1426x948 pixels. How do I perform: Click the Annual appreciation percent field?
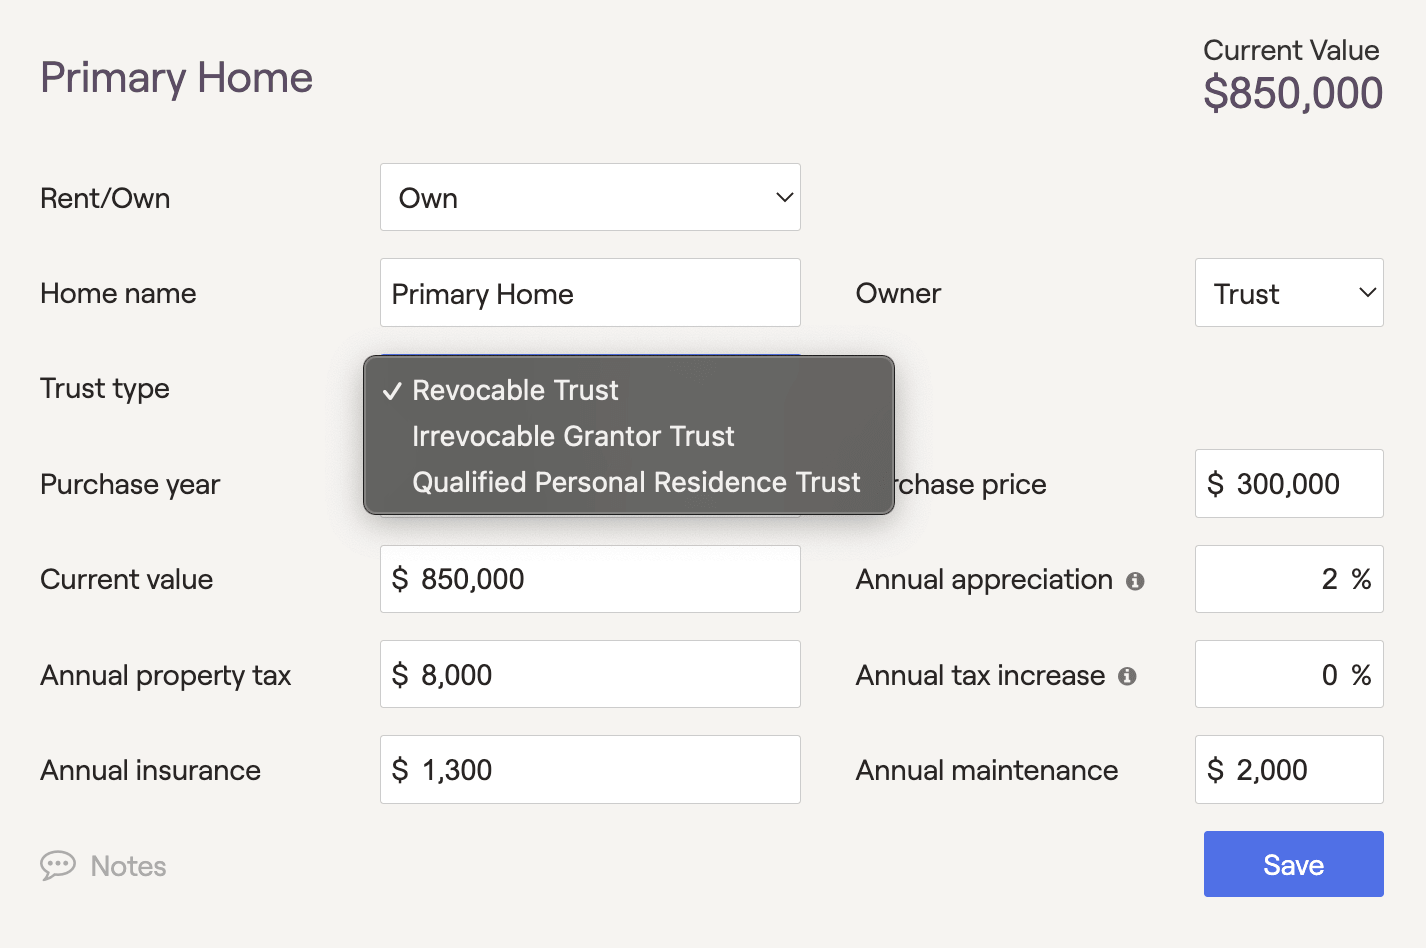click(1289, 579)
